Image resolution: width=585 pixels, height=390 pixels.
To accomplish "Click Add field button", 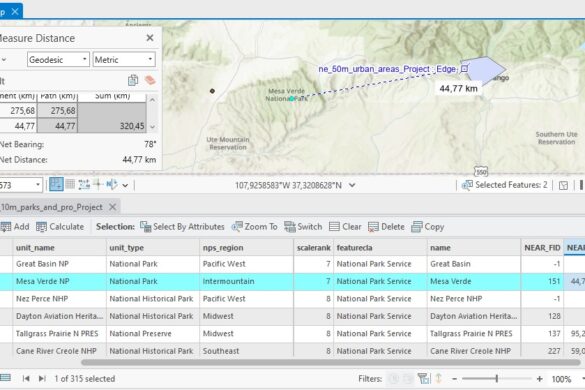I will point(15,227).
